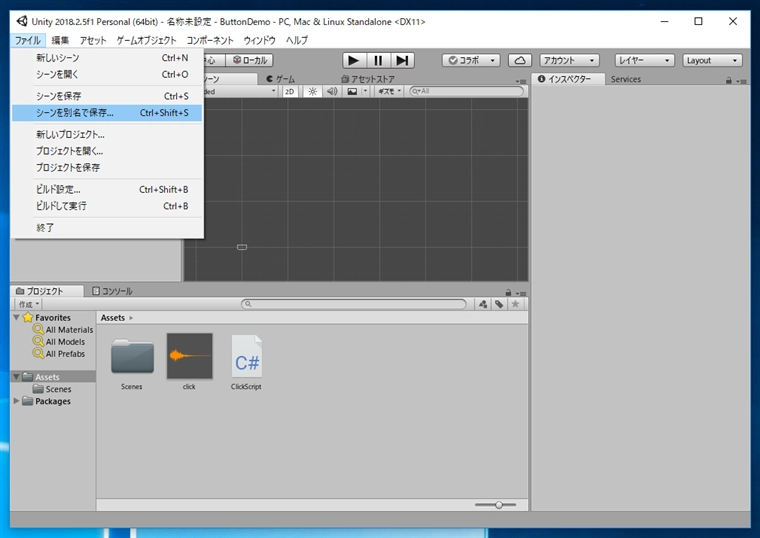This screenshot has height=538, width=760.
Task: Click search by type icon
Action: coord(483,304)
